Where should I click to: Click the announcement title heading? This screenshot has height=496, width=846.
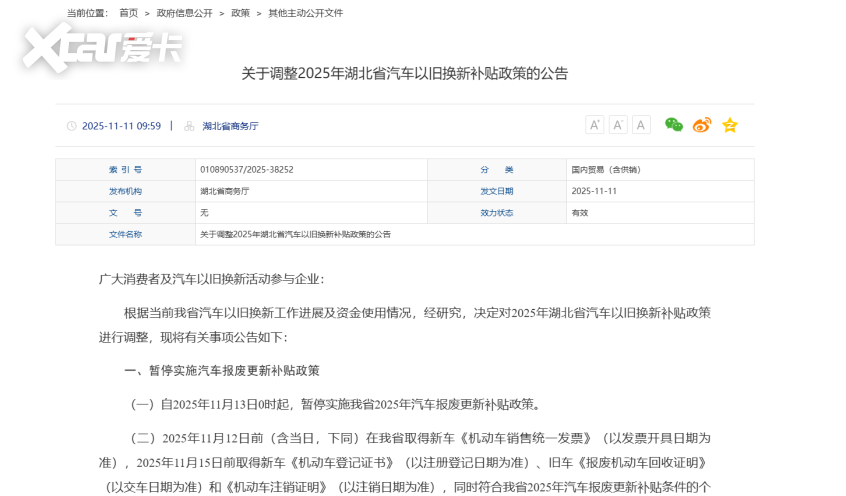coord(404,73)
